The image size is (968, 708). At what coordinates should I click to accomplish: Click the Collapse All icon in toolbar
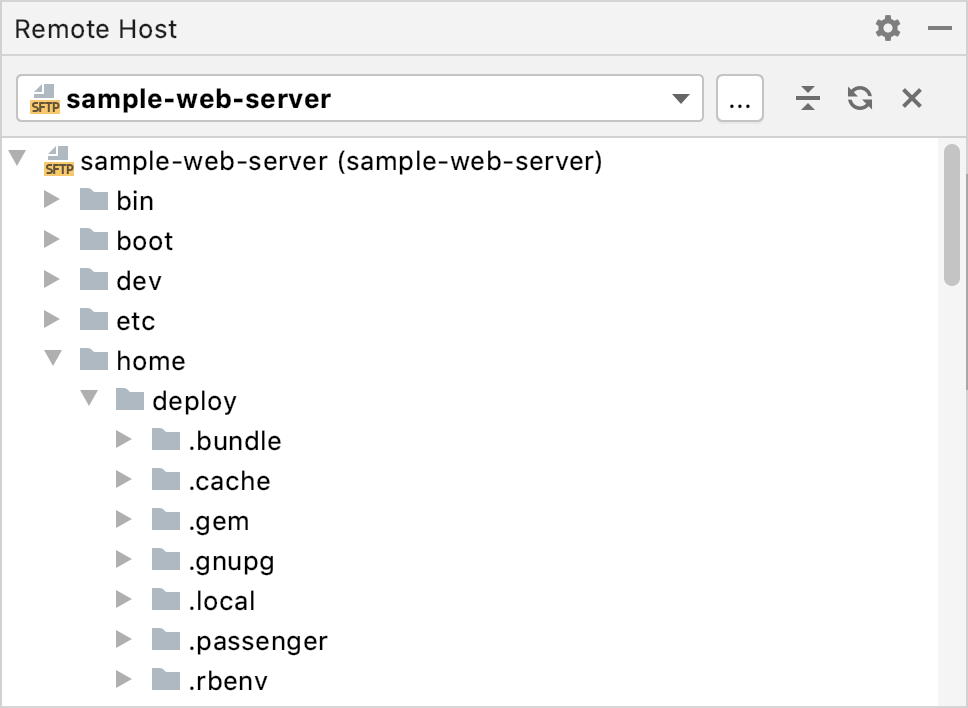click(x=808, y=98)
